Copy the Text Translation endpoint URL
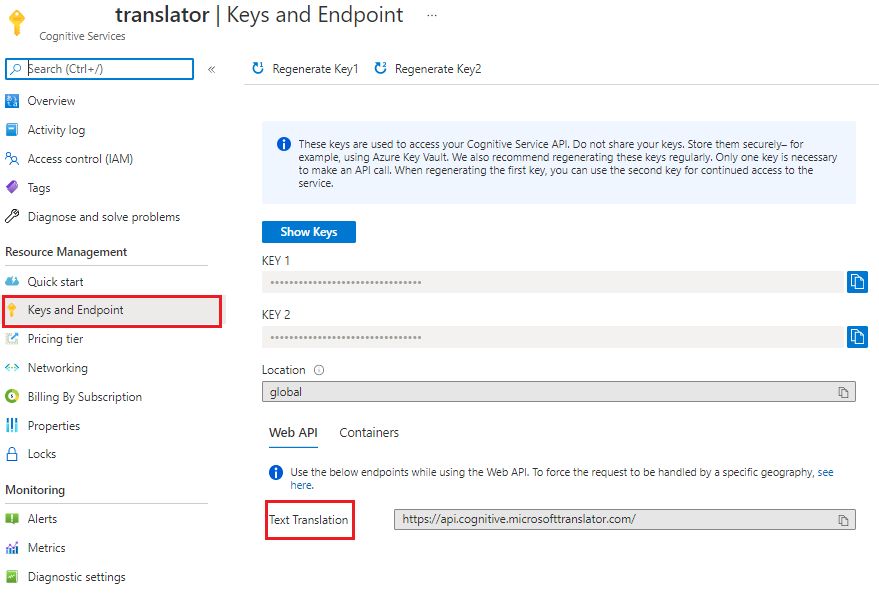 click(843, 519)
